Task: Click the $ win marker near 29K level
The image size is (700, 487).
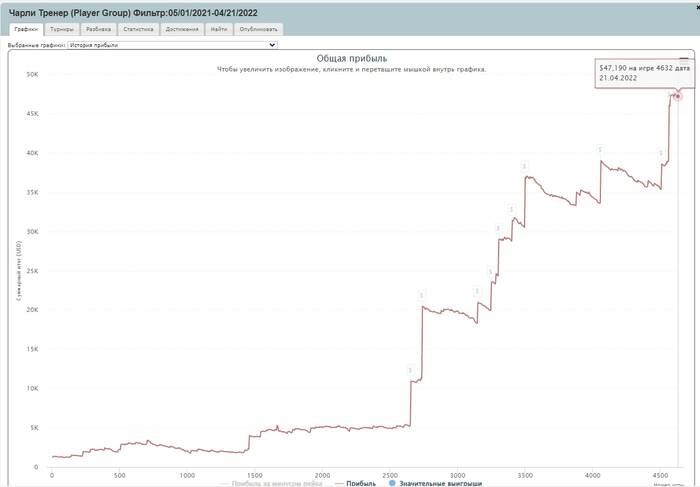Action: point(498,229)
